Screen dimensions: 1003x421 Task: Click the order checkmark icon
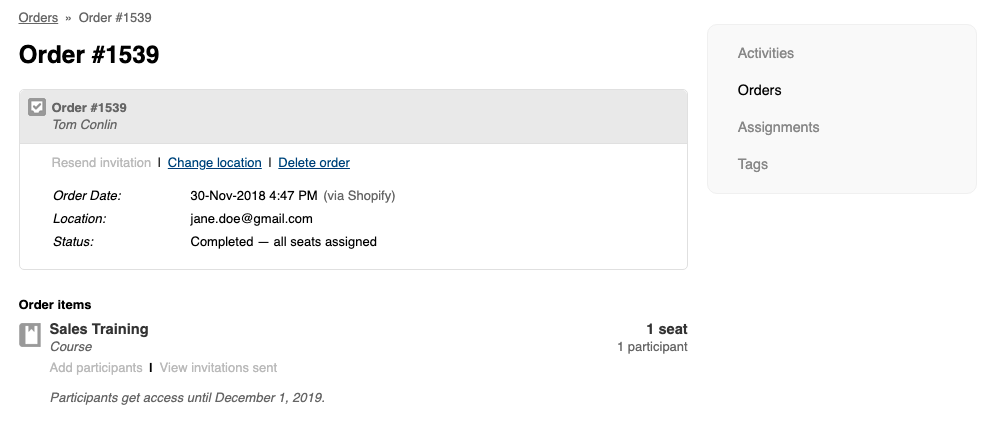(37, 107)
